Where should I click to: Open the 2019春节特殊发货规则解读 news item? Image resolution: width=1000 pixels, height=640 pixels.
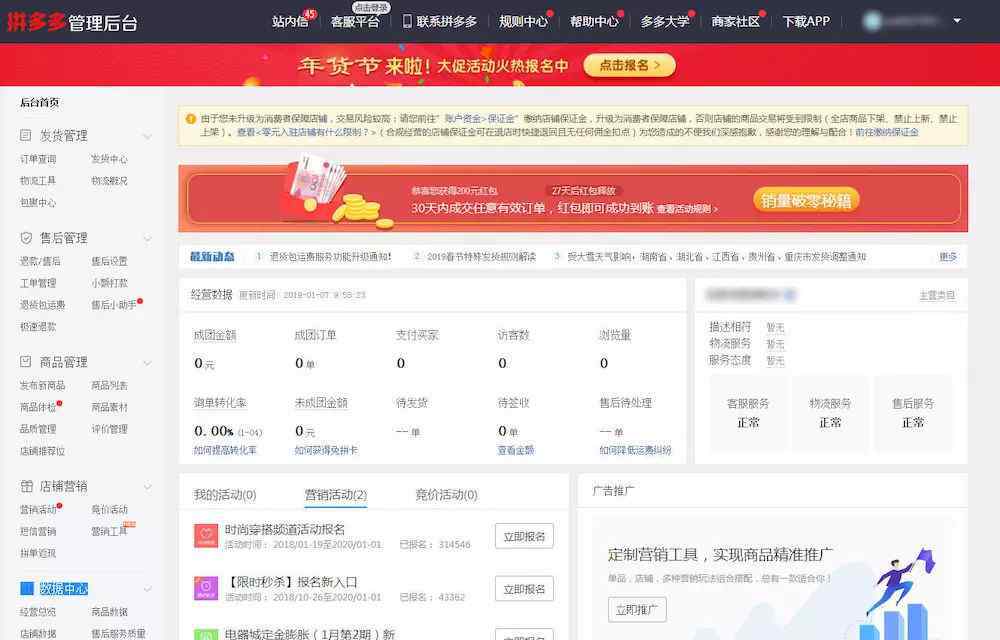coord(482,256)
